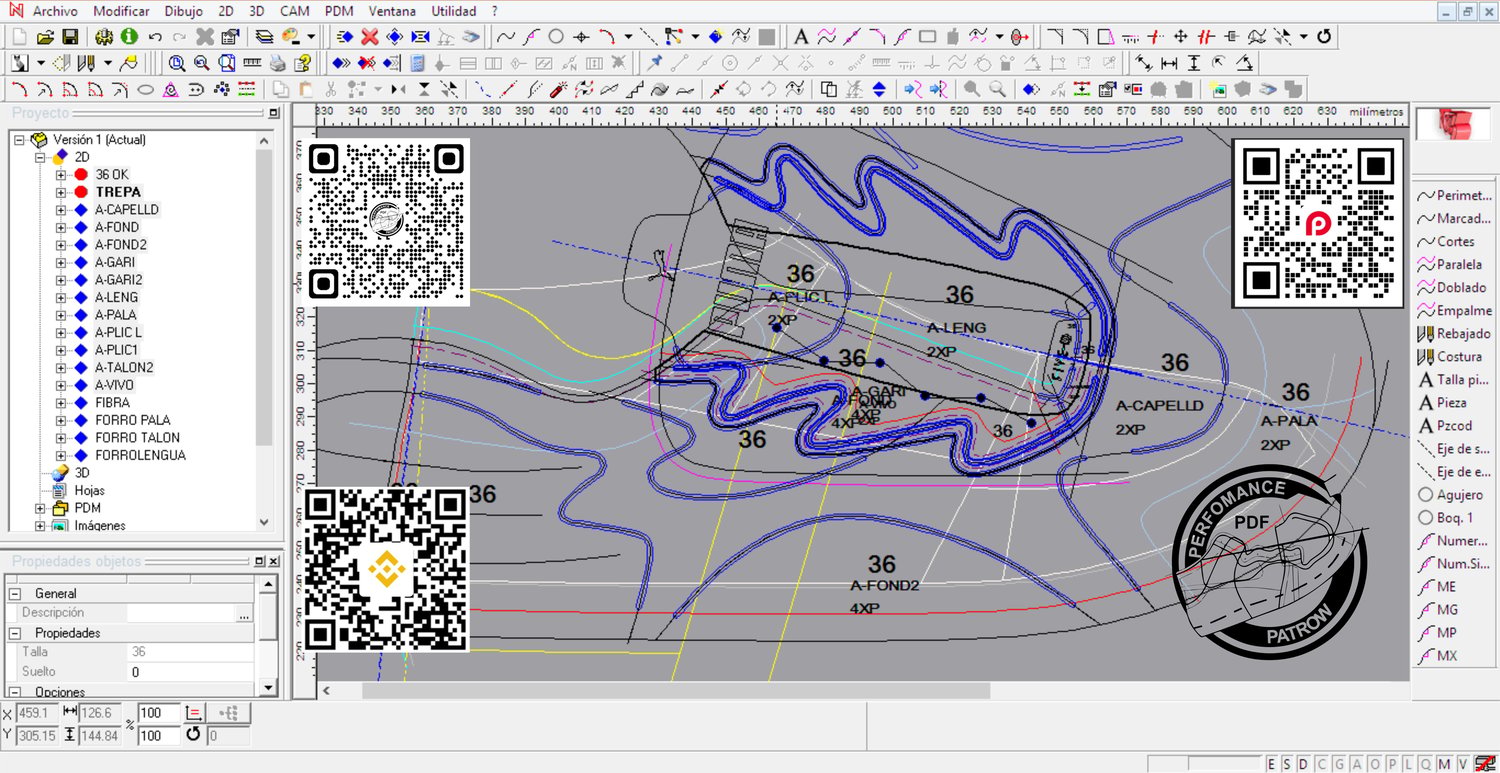1500x773 pixels.
Task: Expand the 36 OK tree item
Action: click(x=61, y=175)
